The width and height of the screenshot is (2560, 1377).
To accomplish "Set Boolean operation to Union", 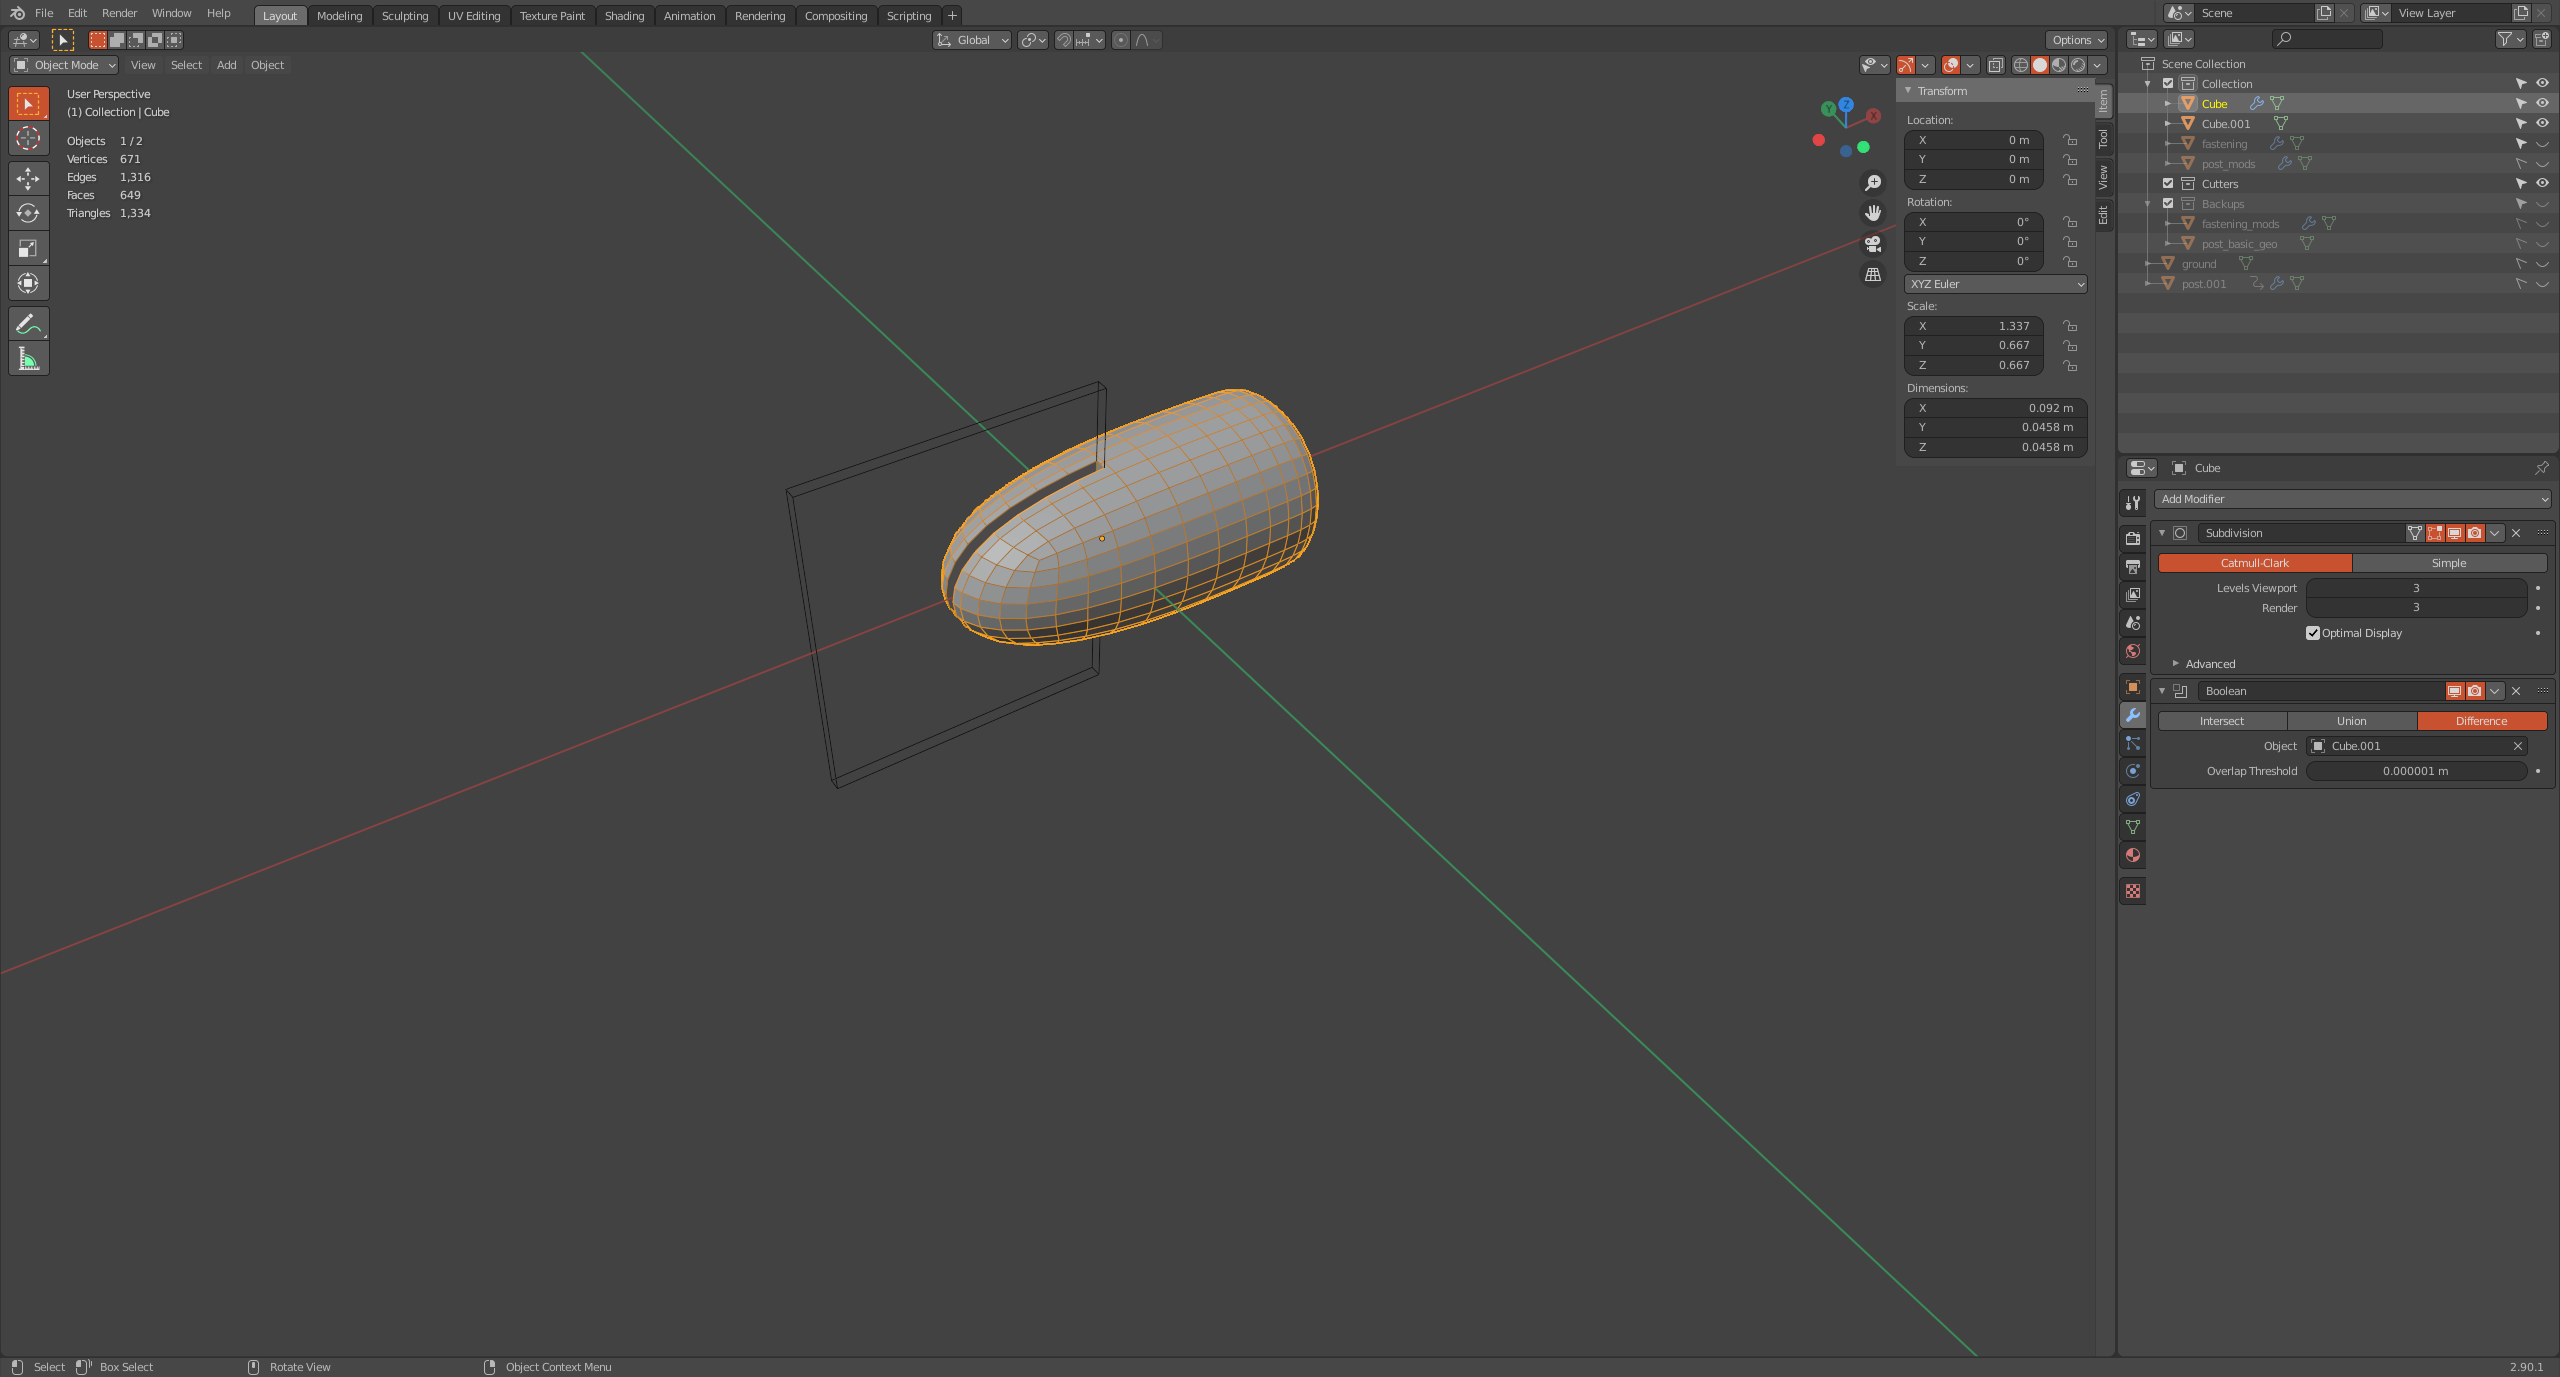I will tap(2352, 721).
